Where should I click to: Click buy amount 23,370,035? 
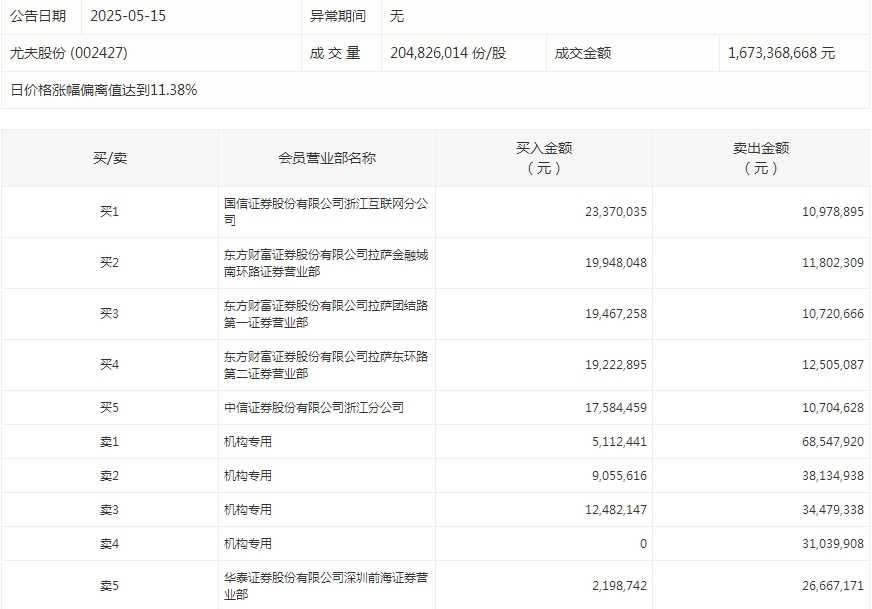616,212
